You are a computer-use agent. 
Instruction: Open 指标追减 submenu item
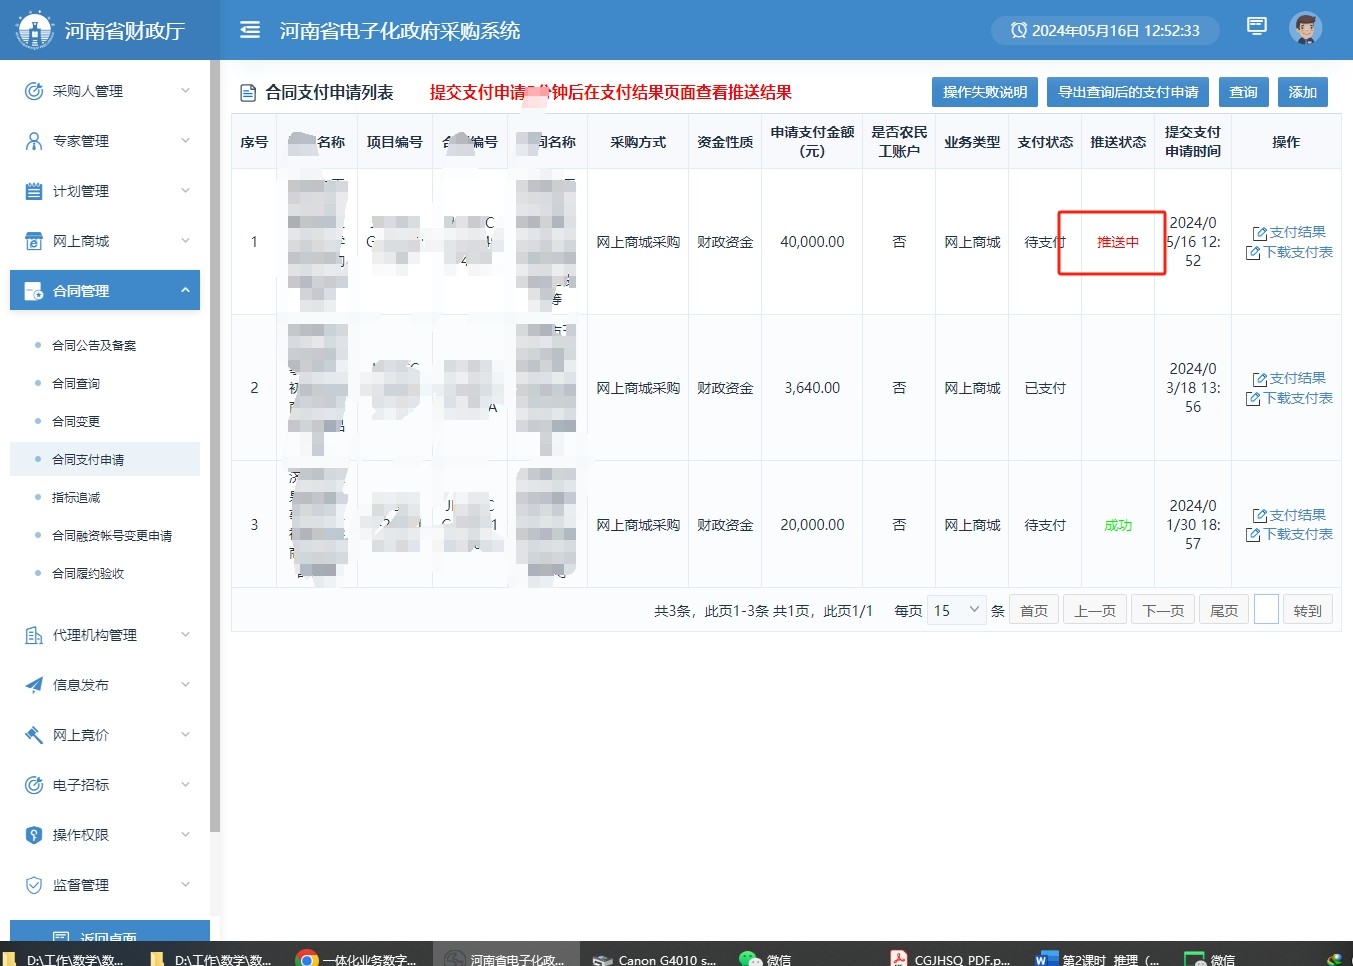click(76, 498)
